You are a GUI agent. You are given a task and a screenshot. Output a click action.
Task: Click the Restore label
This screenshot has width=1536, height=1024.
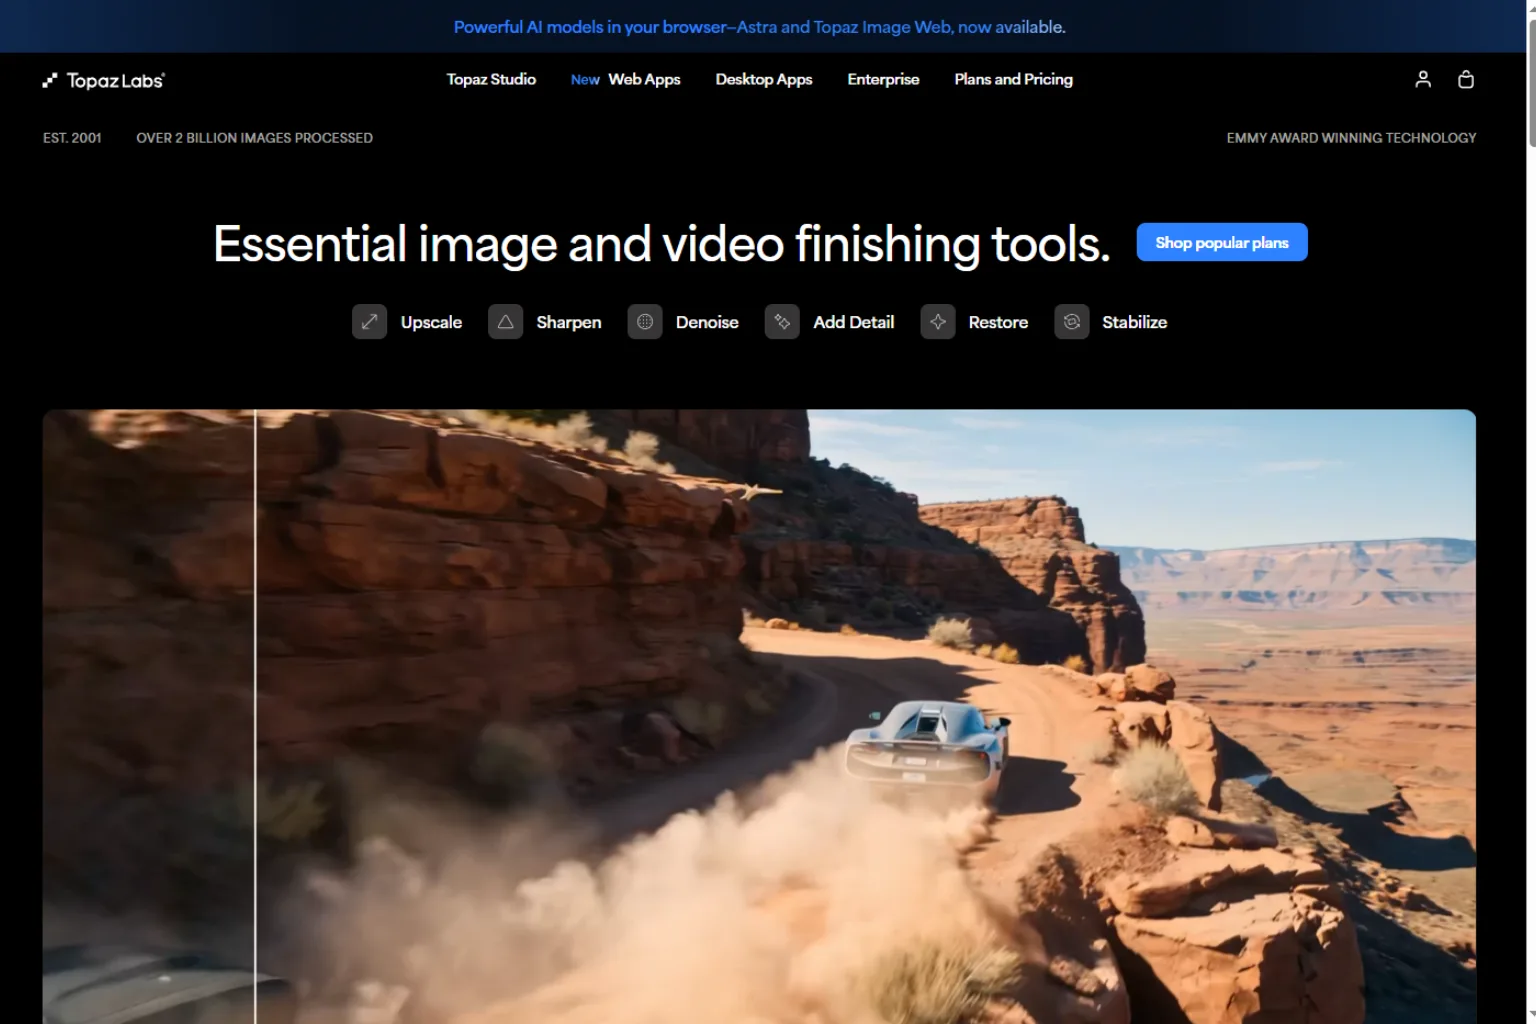point(998,322)
